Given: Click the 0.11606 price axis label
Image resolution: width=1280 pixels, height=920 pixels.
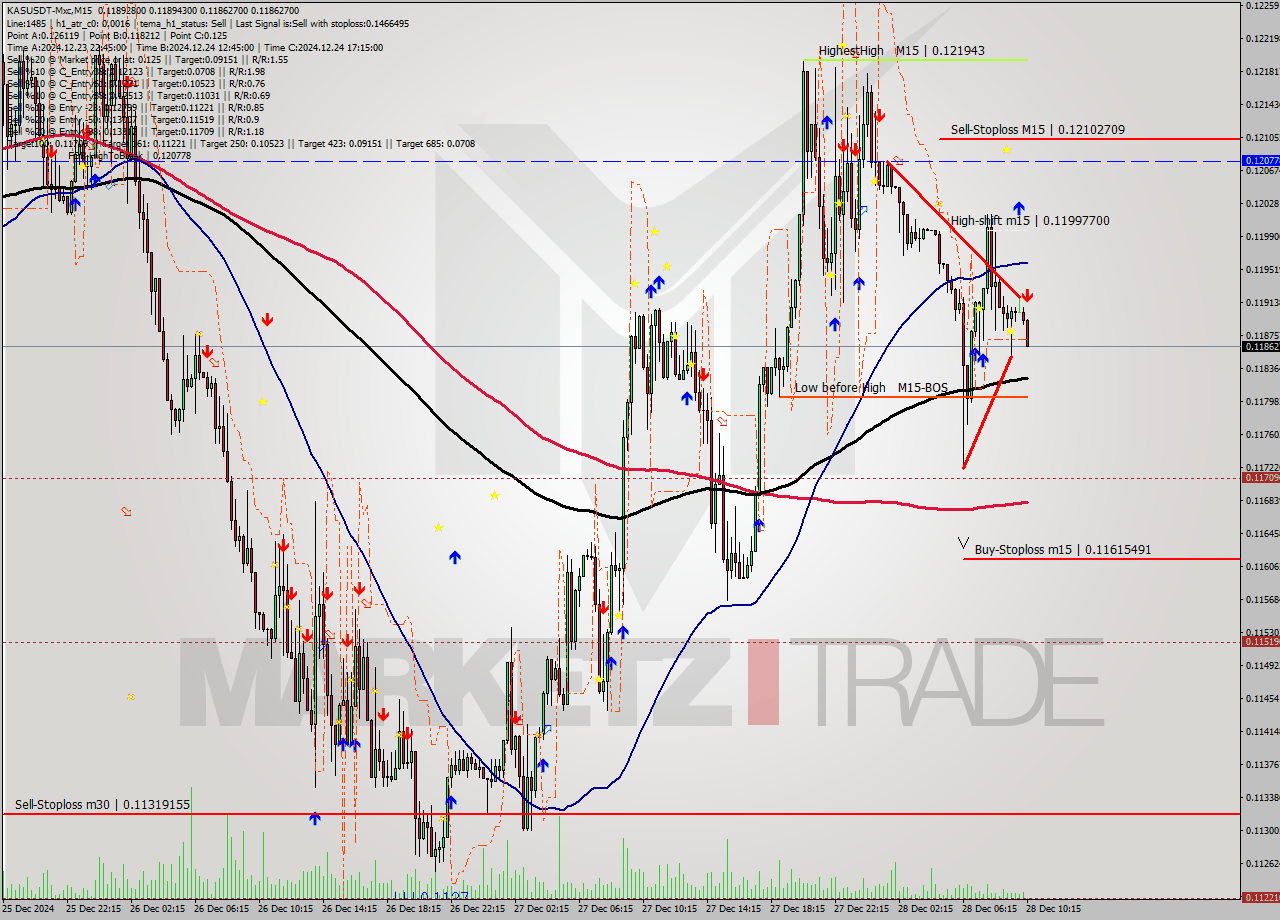Looking at the screenshot, I should pyautogui.click(x=1262, y=566).
